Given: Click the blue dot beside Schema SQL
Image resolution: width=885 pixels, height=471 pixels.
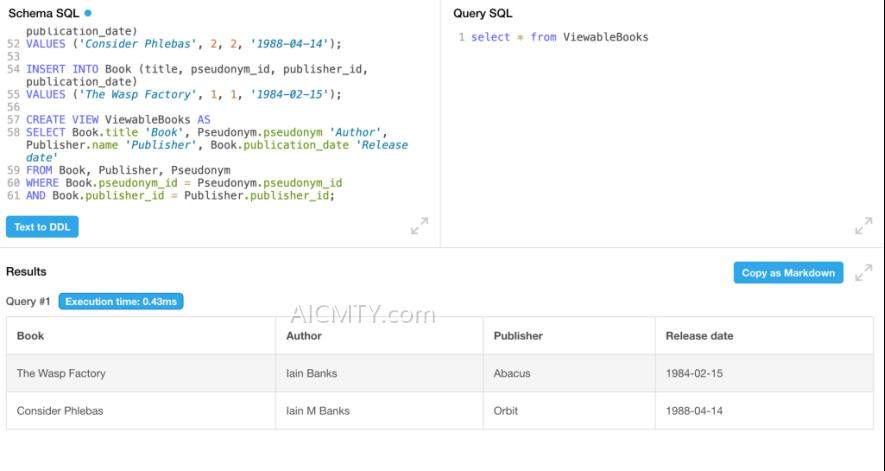Looking at the screenshot, I should pyautogui.click(x=88, y=13).
